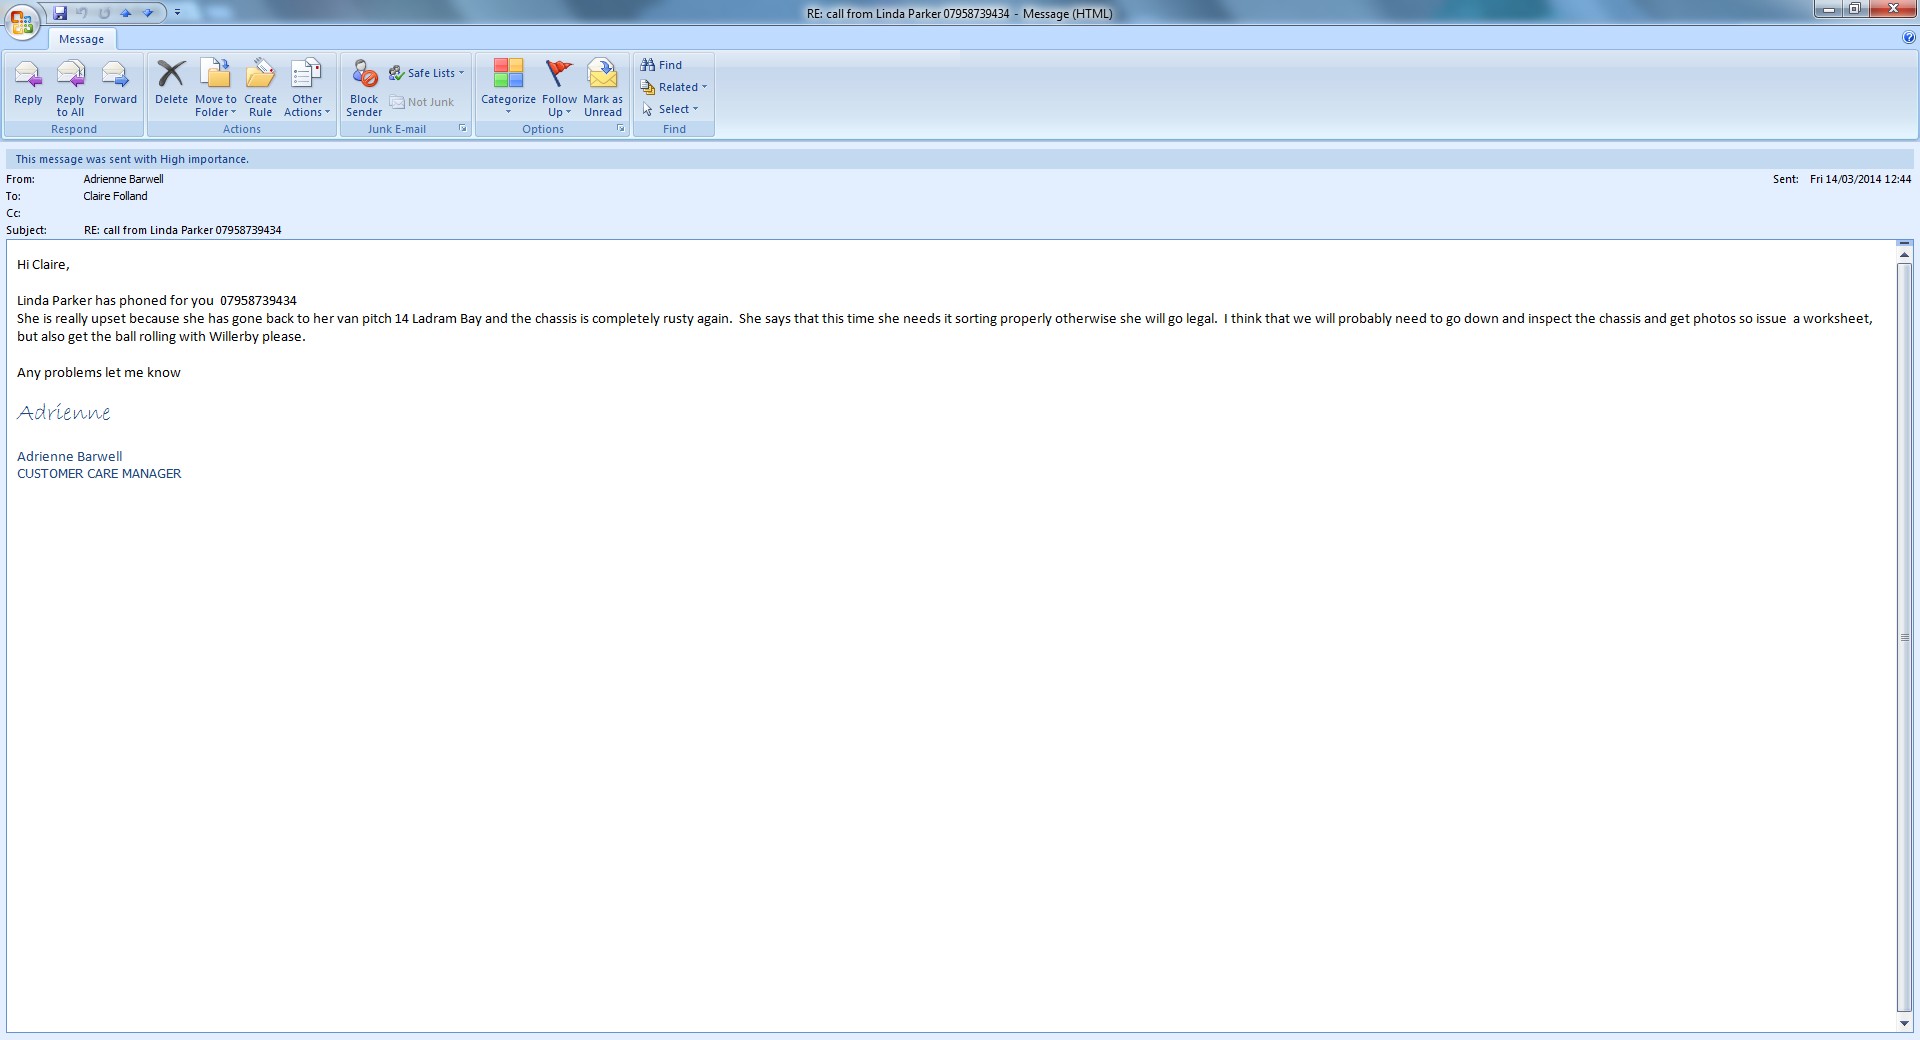Click sender name Adrienne Barwell in From field
1920x1040 pixels.
123,179
